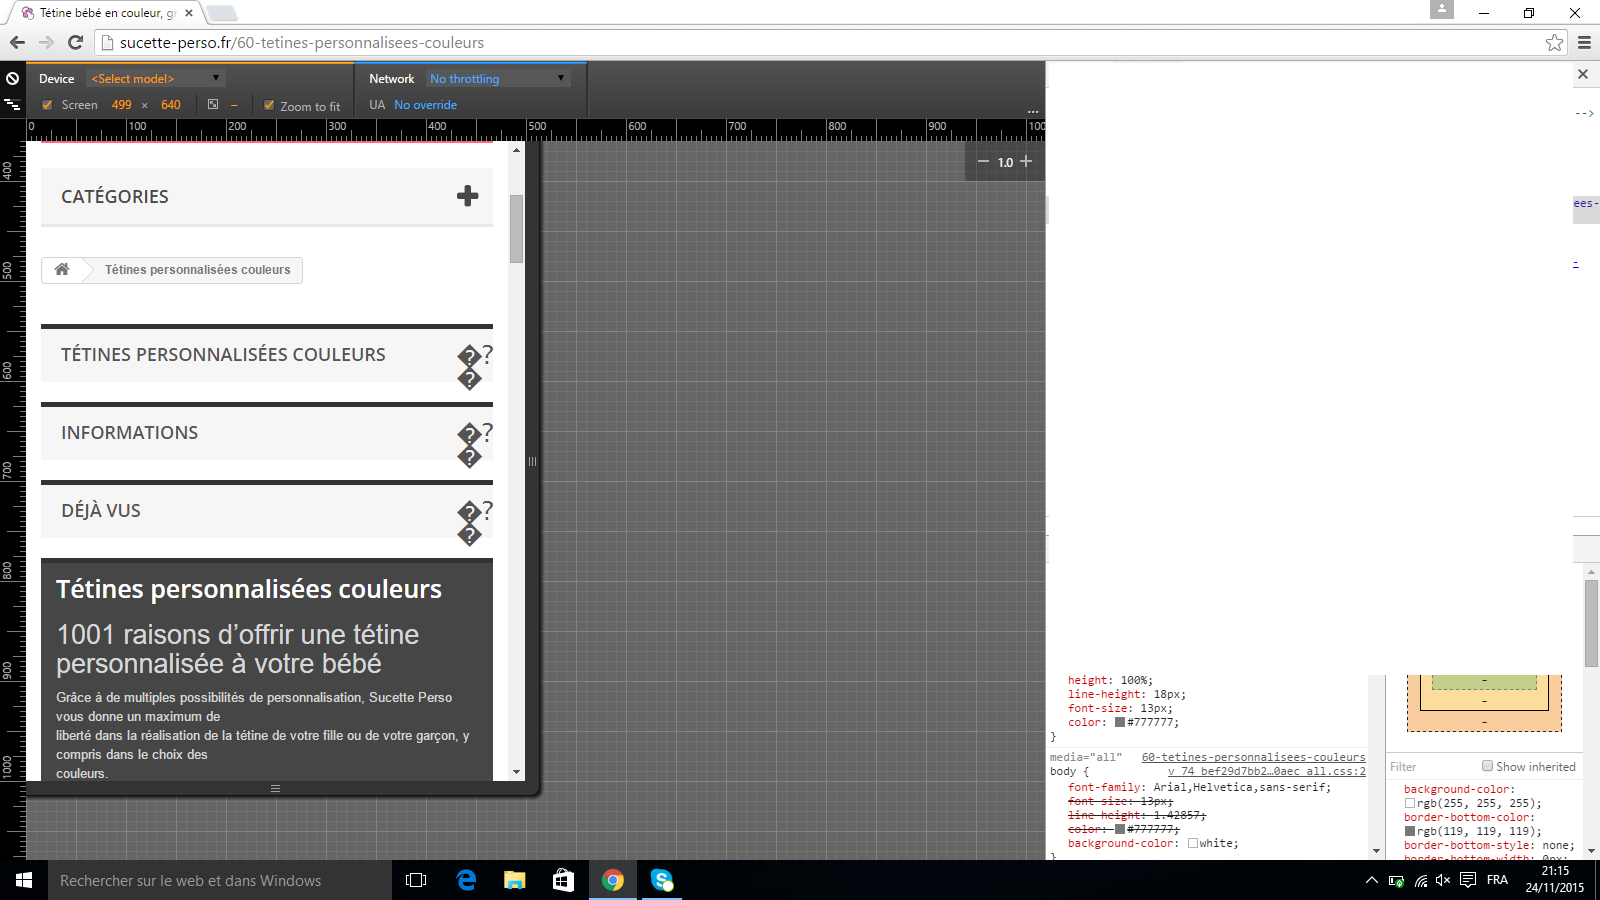Click the reset device emulation icon
This screenshot has width=1600, height=900.
(12, 78)
